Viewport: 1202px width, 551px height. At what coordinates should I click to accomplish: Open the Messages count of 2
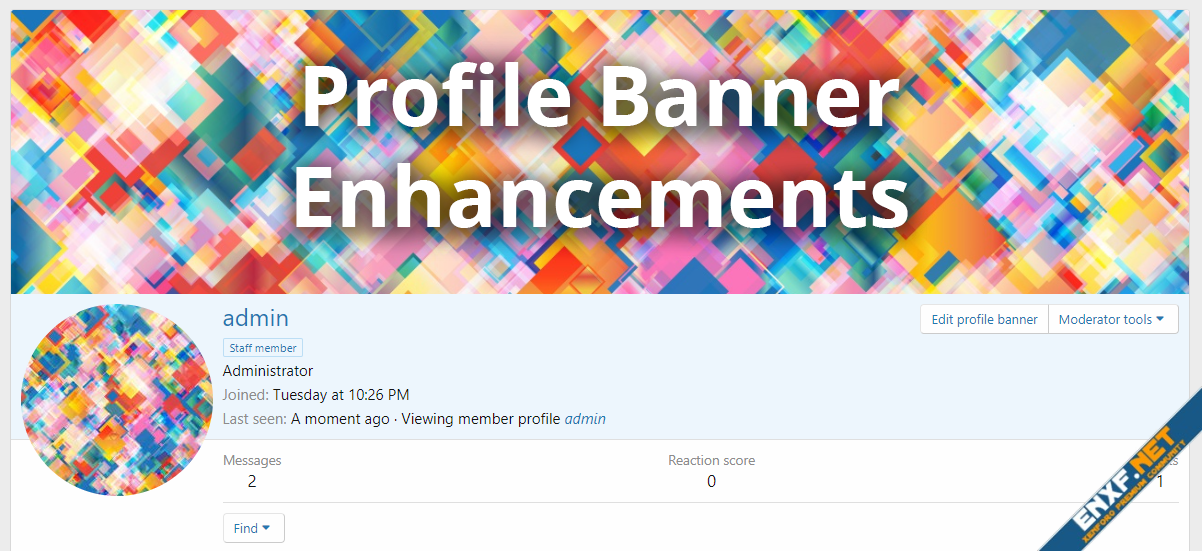coord(252,481)
